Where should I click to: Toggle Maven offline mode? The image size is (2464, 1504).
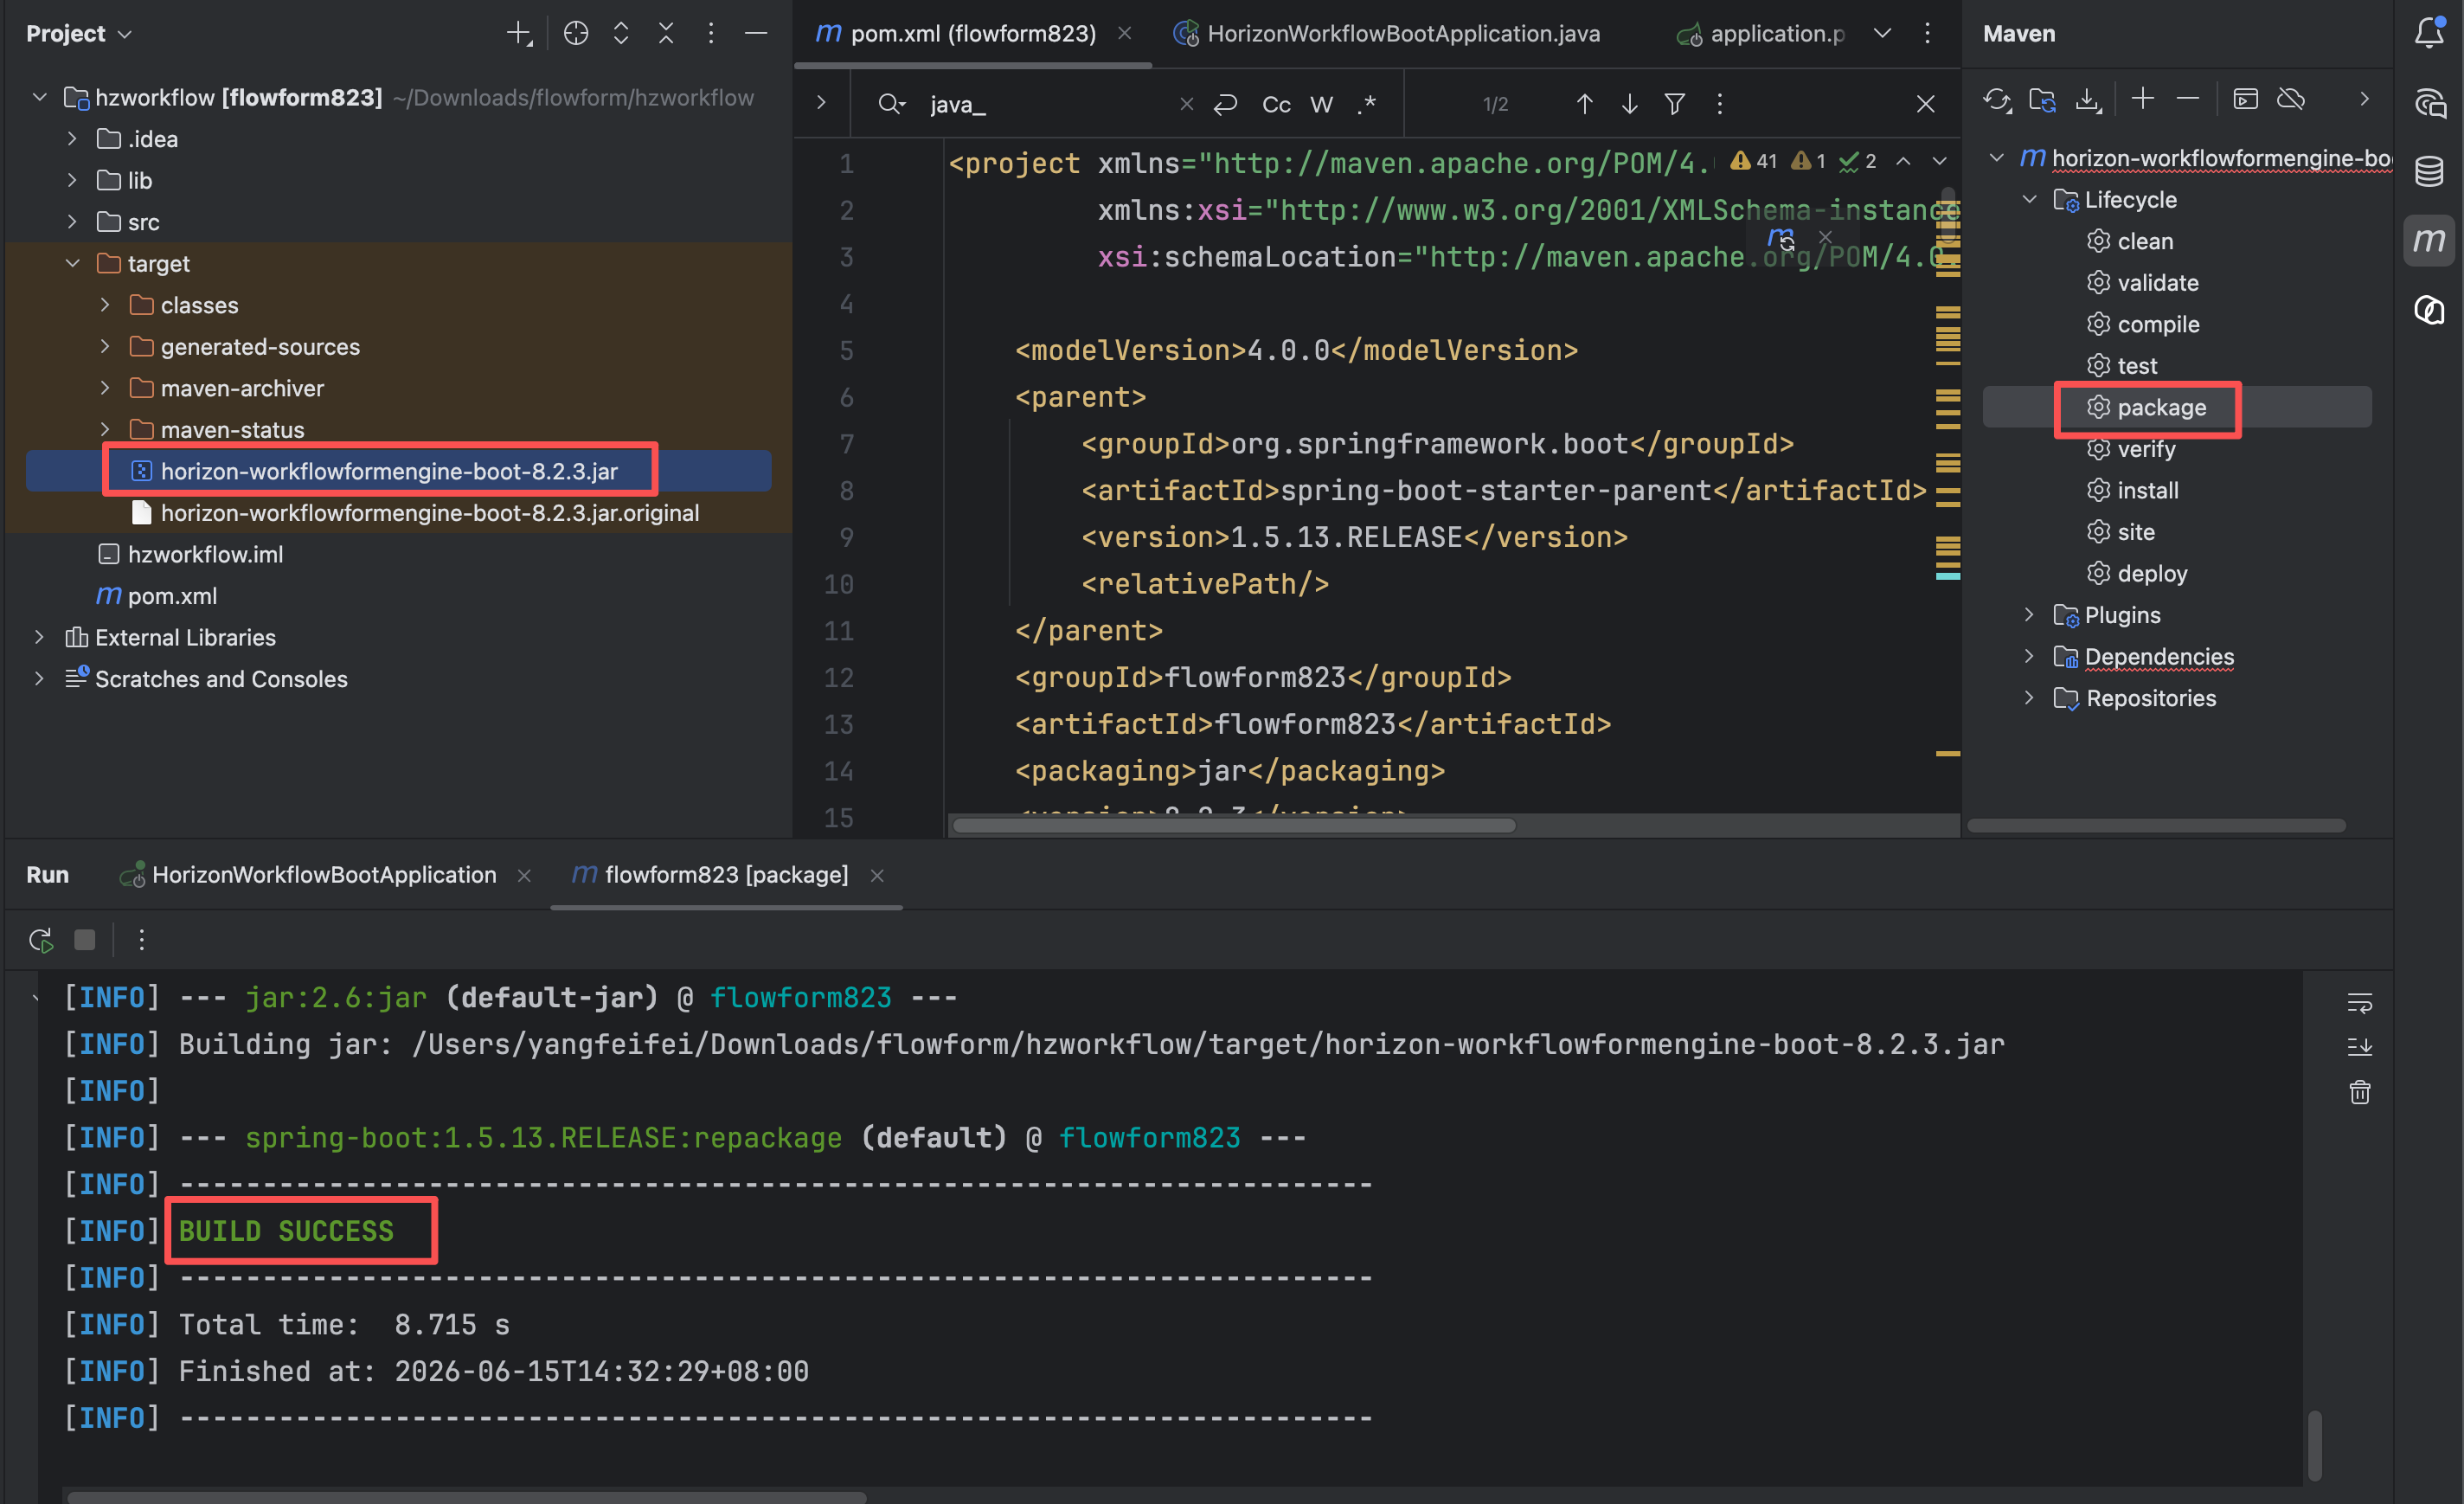tap(2291, 99)
